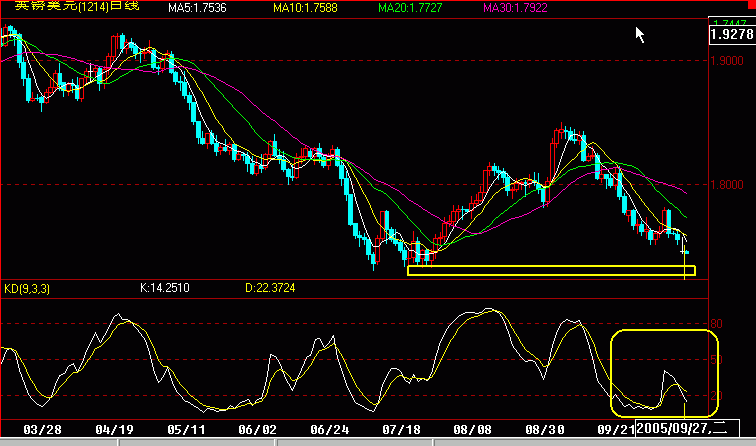Click the 2005/09/27 cursor date box
This screenshot has height=446, width=756.
(x=688, y=428)
